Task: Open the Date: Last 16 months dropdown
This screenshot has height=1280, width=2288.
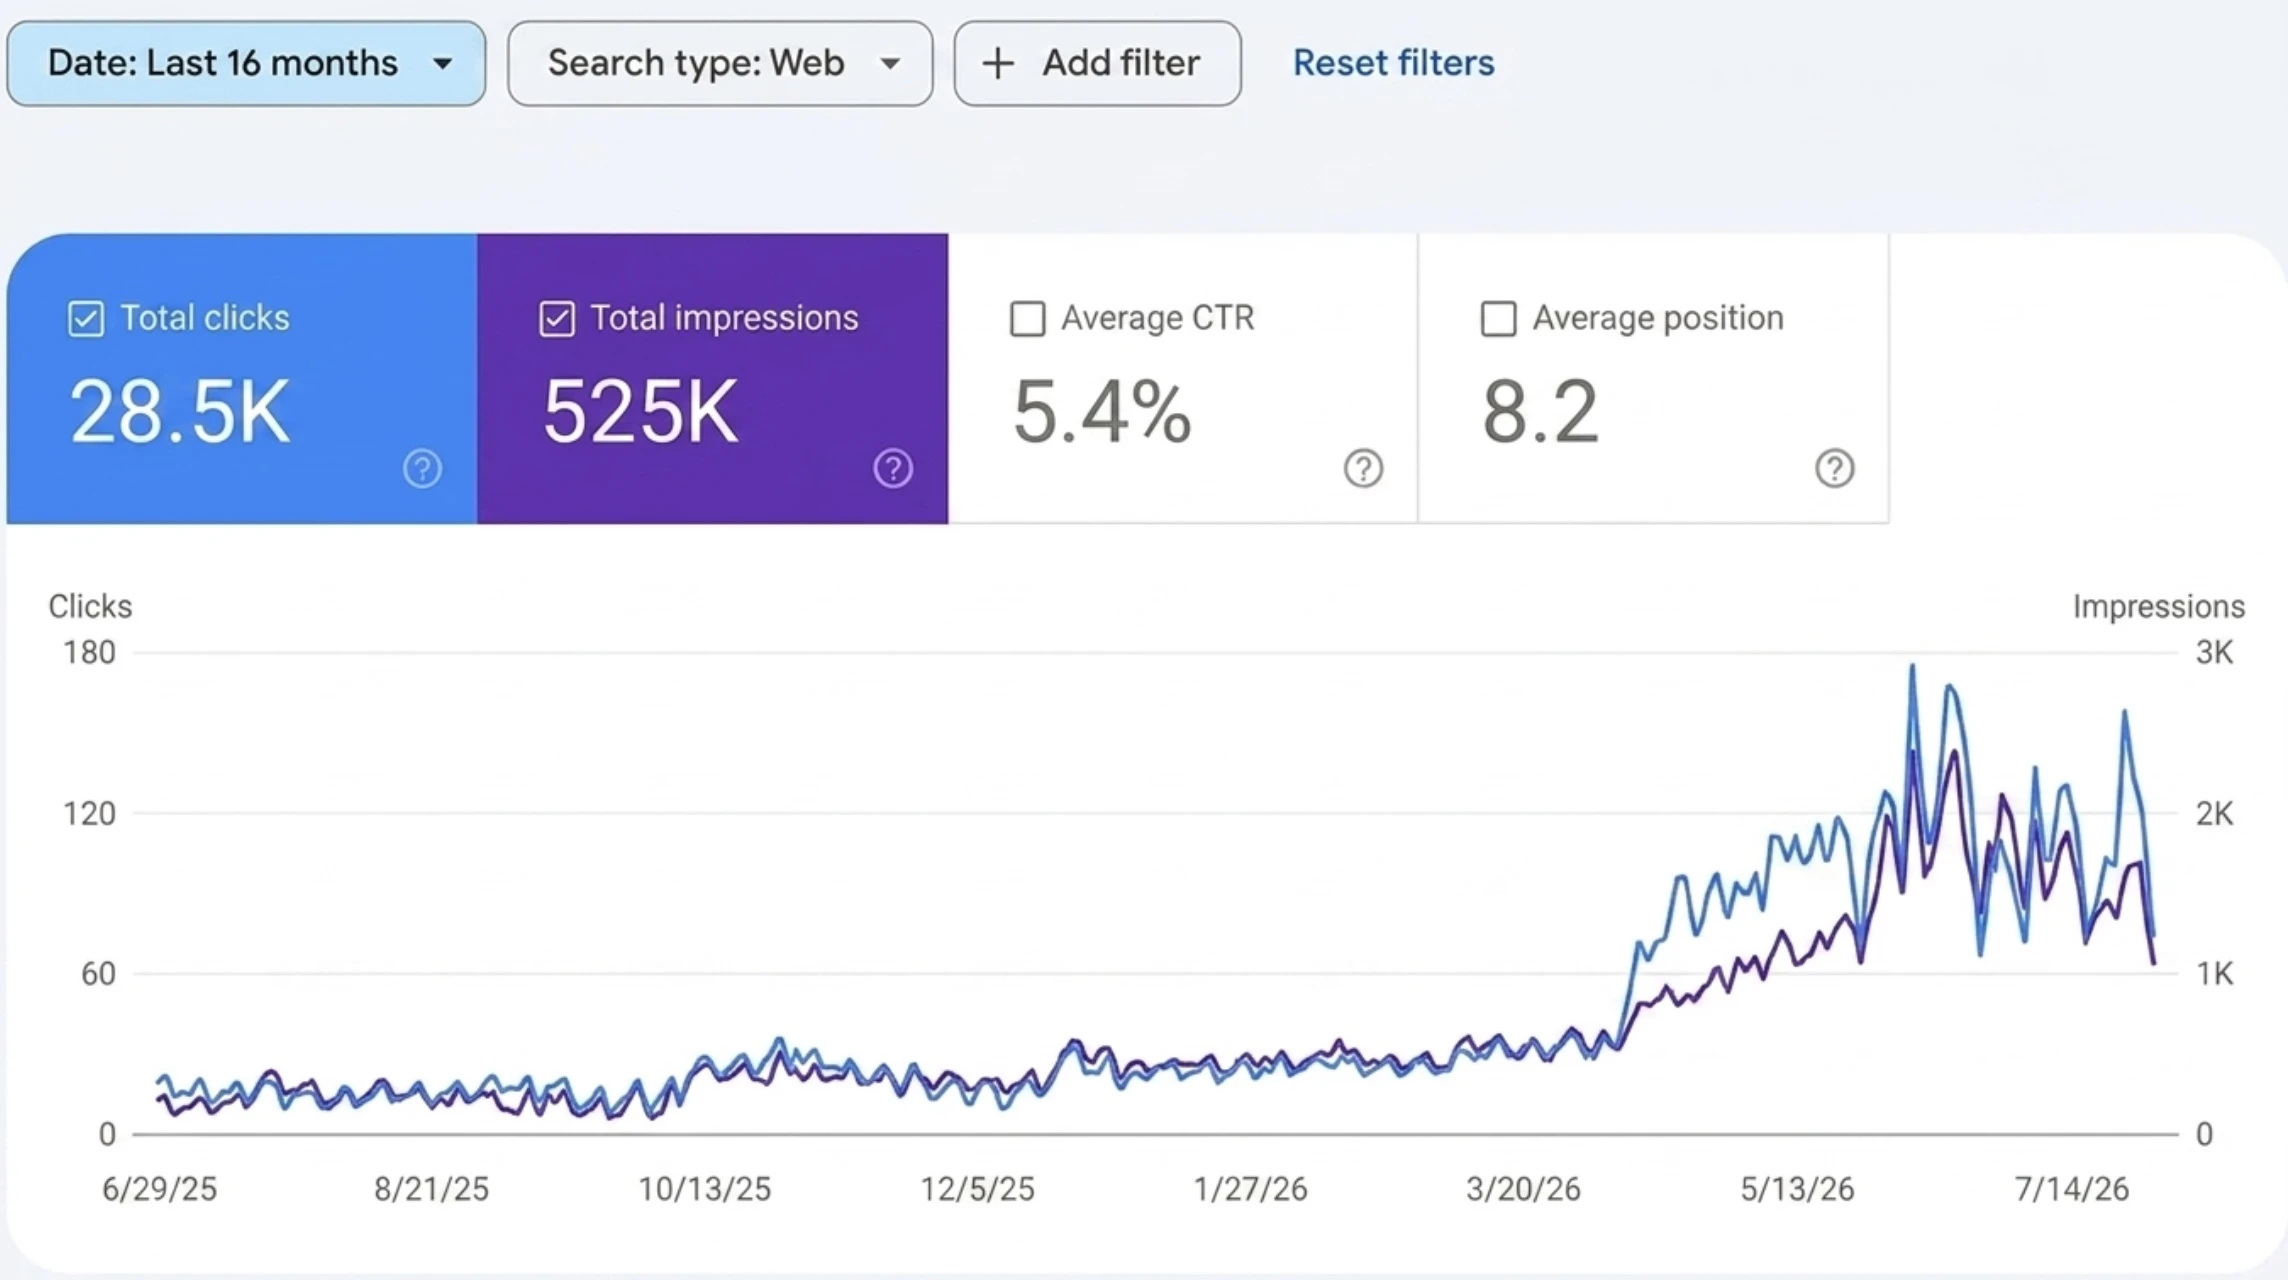Action: 246,63
